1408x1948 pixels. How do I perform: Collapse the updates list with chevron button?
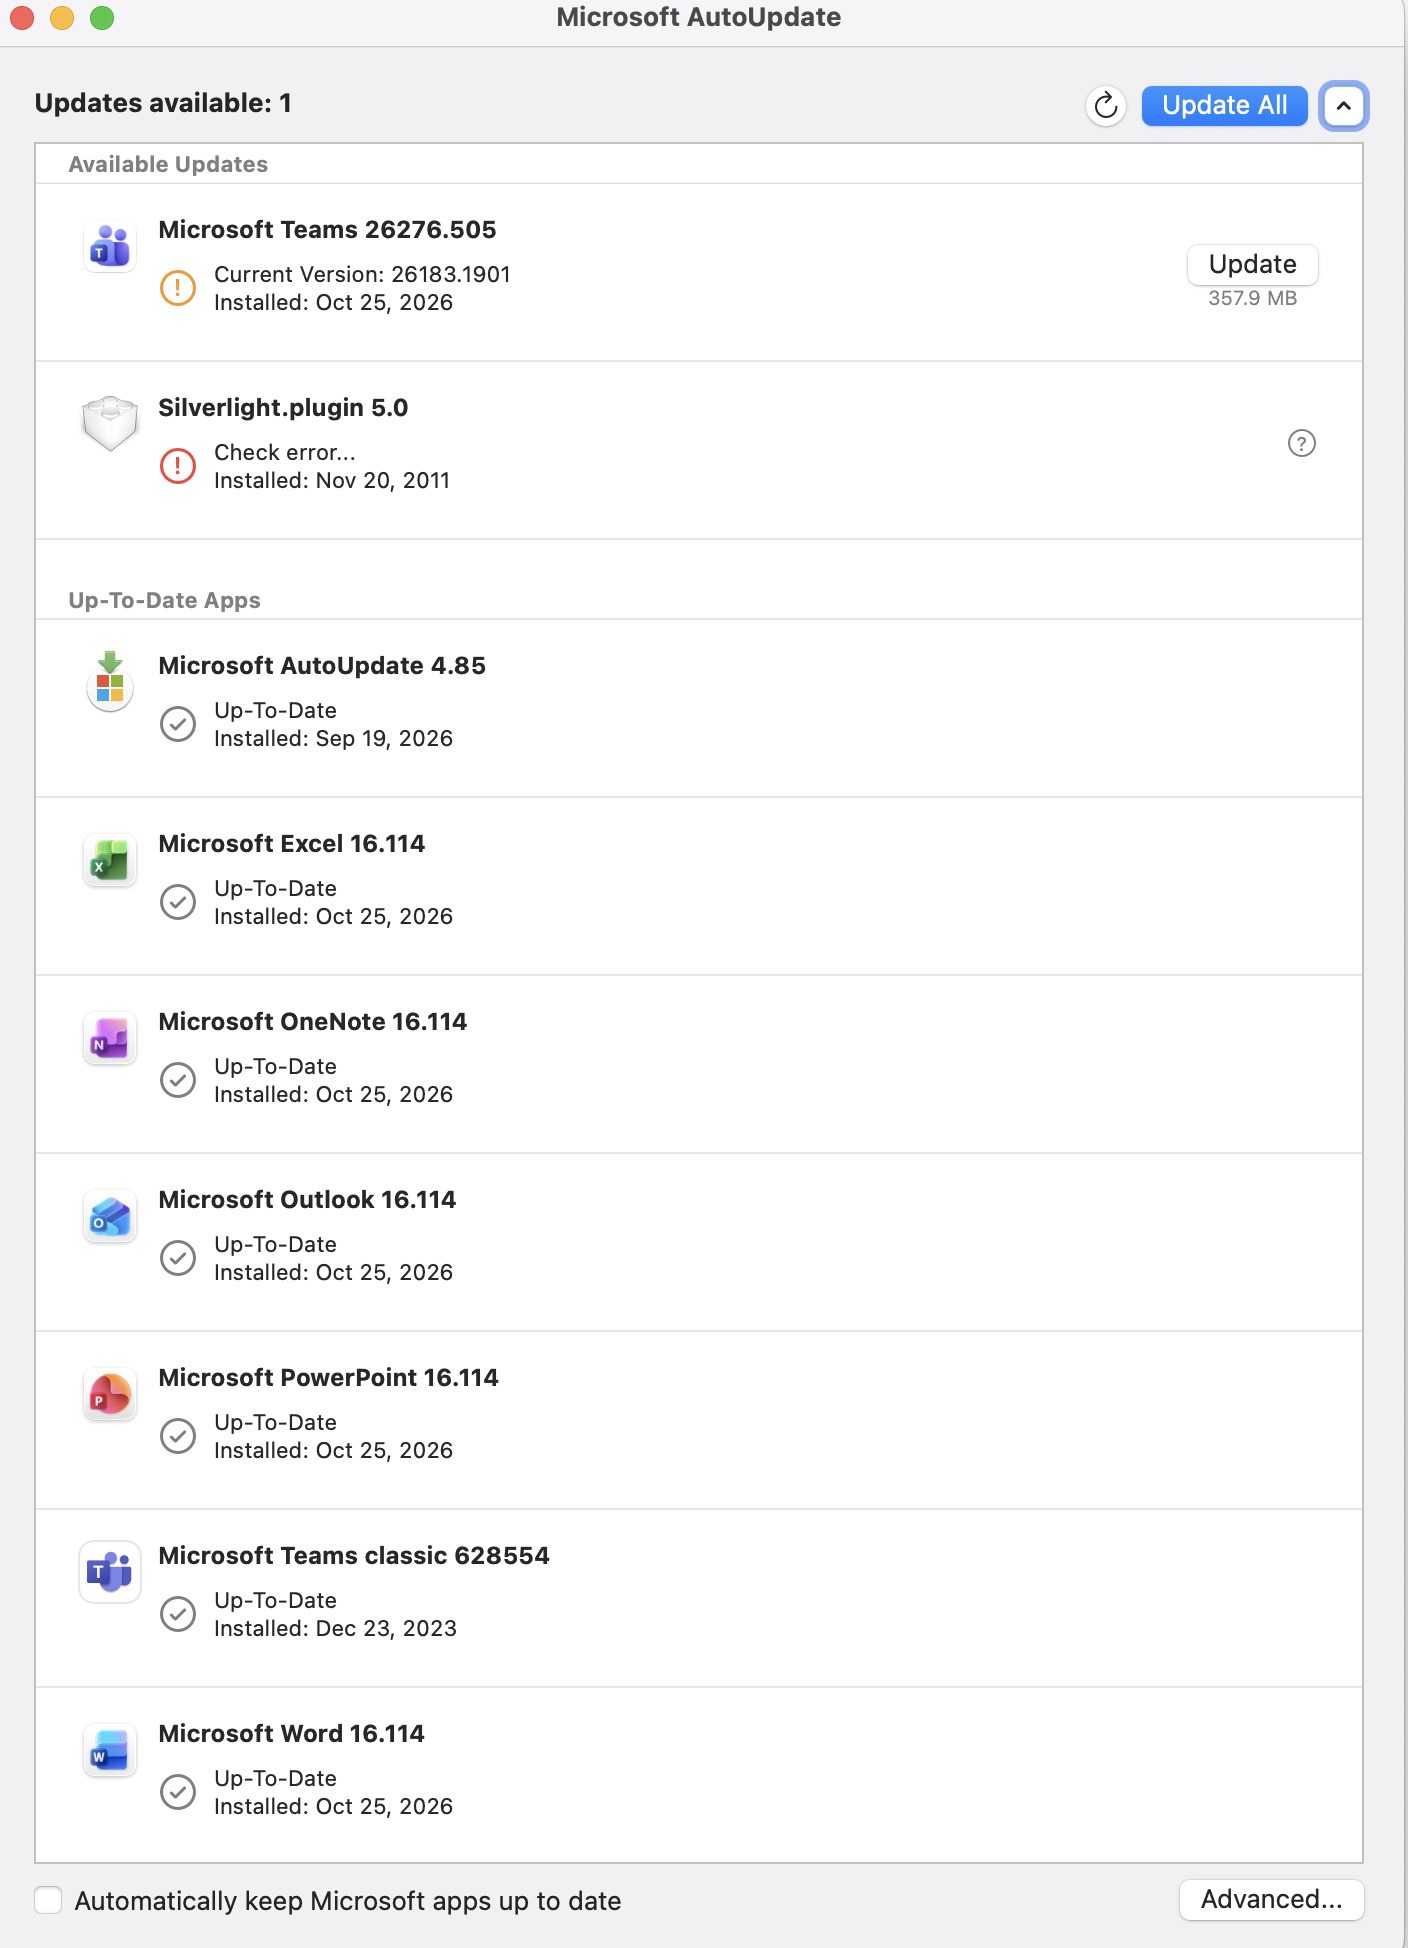pyautogui.click(x=1344, y=105)
